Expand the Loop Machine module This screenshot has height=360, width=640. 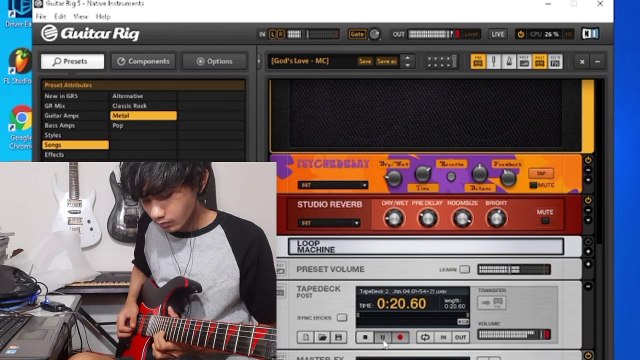tap(588, 251)
